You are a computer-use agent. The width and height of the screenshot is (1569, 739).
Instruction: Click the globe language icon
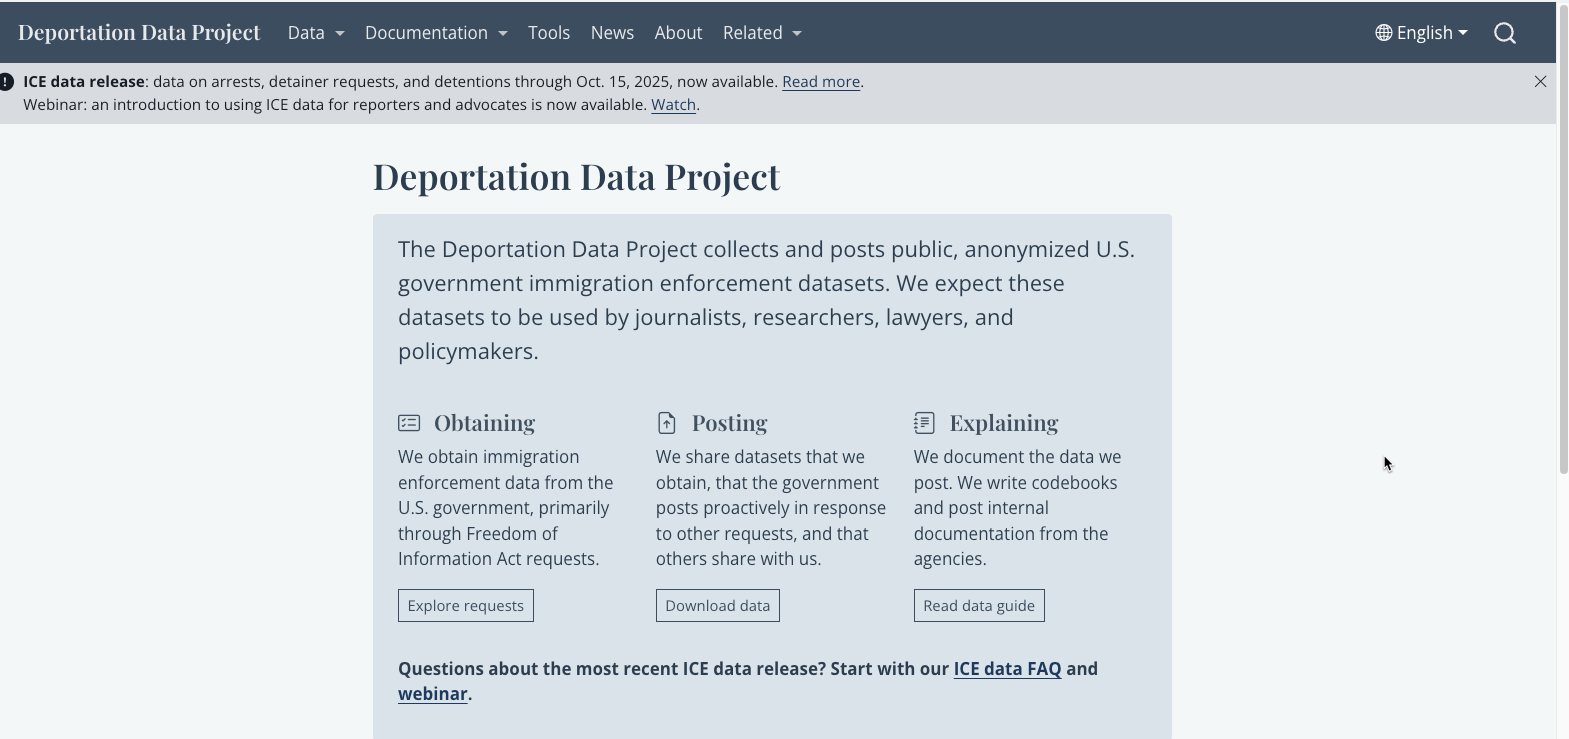[x=1383, y=33]
